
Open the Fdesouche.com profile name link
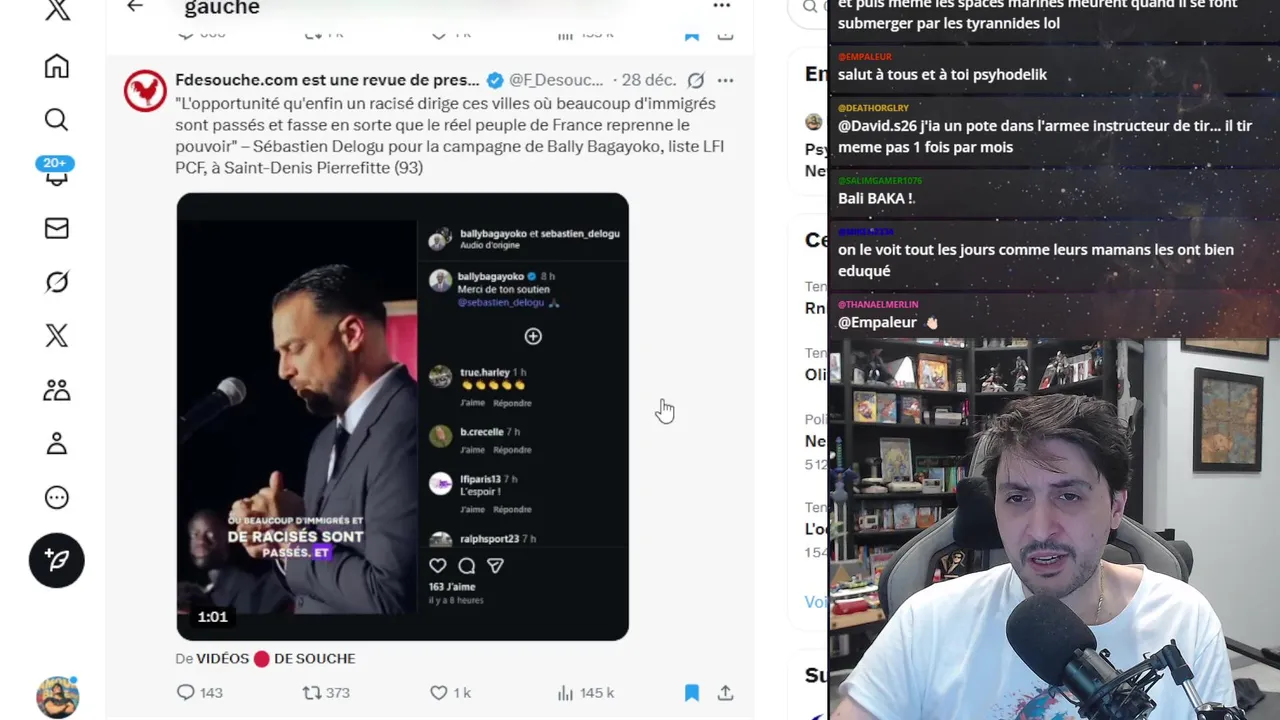[327, 80]
